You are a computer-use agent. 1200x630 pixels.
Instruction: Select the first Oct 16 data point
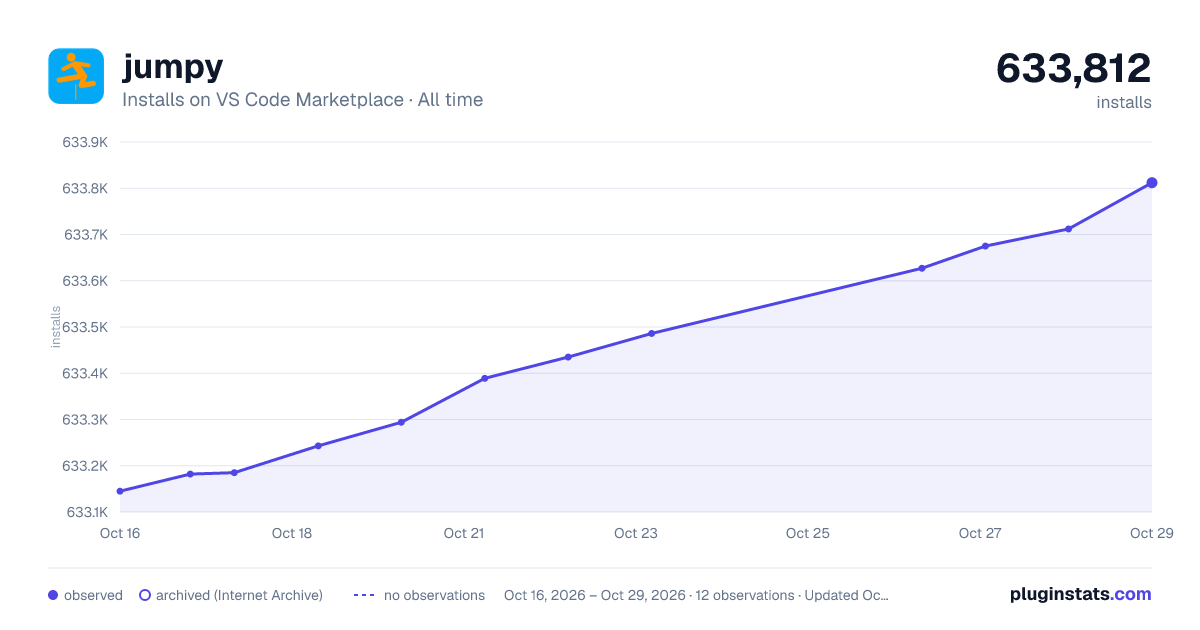click(x=120, y=491)
